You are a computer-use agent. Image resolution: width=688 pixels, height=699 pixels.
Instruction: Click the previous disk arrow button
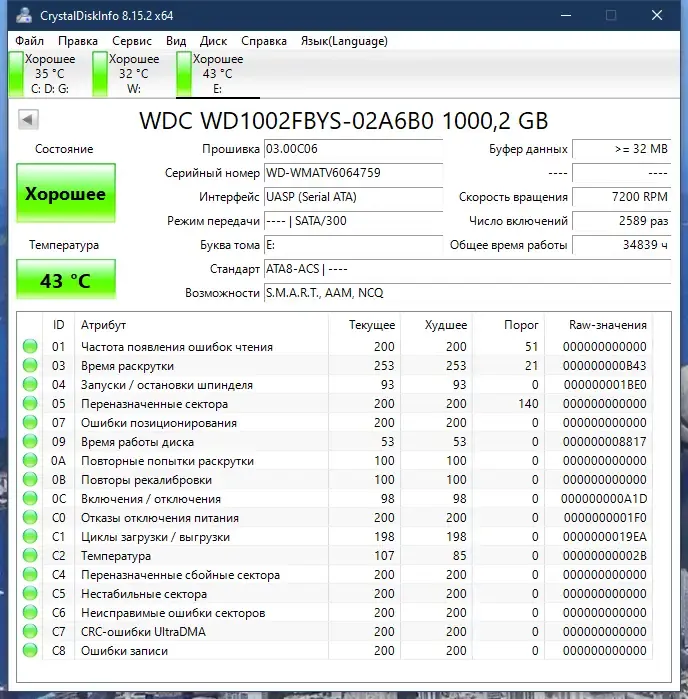pyautogui.click(x=28, y=119)
